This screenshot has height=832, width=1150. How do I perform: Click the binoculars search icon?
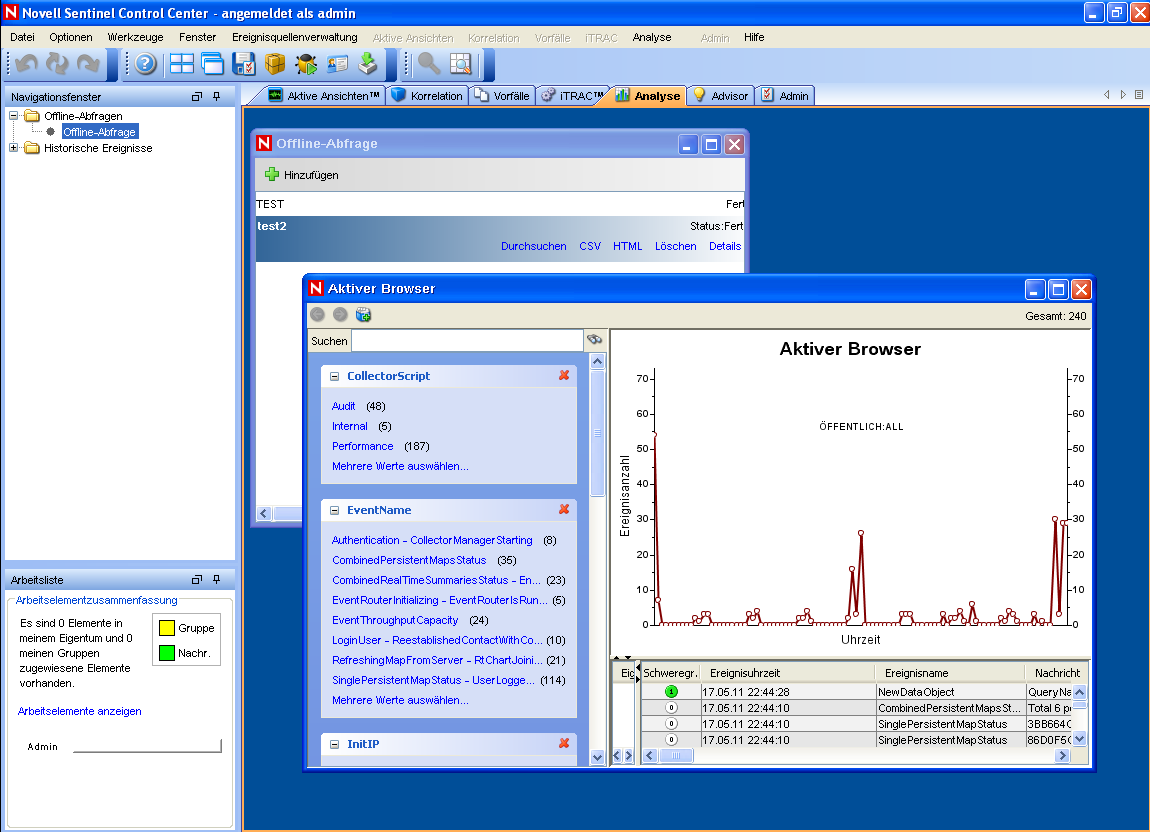[594, 340]
